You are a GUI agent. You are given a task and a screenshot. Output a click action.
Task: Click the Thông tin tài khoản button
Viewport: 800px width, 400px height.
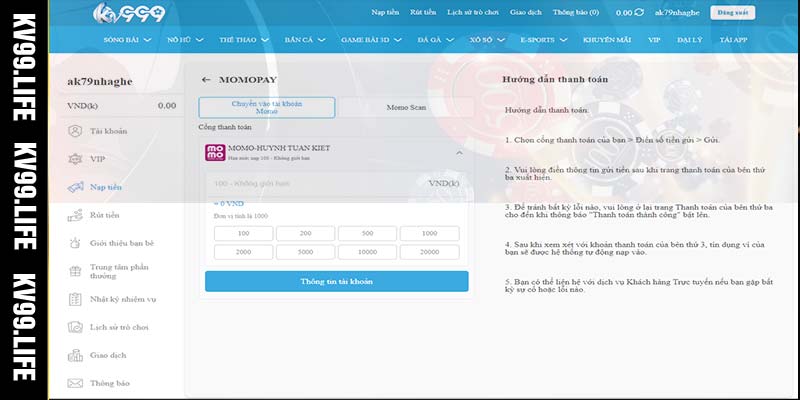pos(336,282)
